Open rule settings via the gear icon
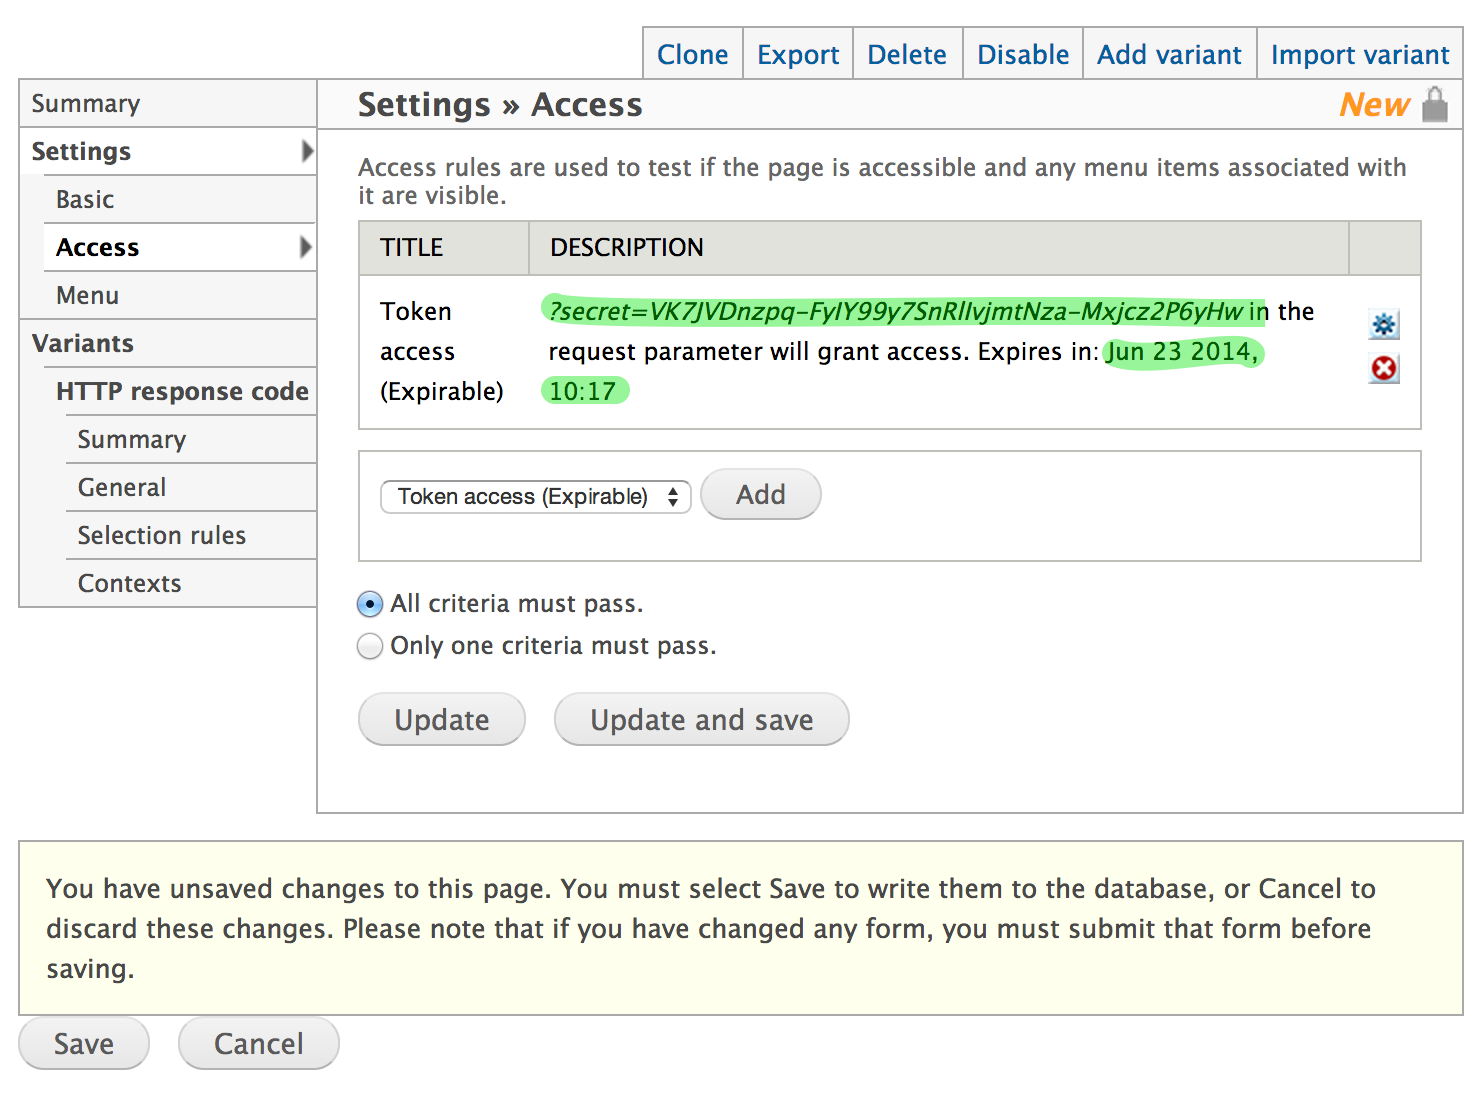This screenshot has height=1106, width=1484. (x=1384, y=324)
